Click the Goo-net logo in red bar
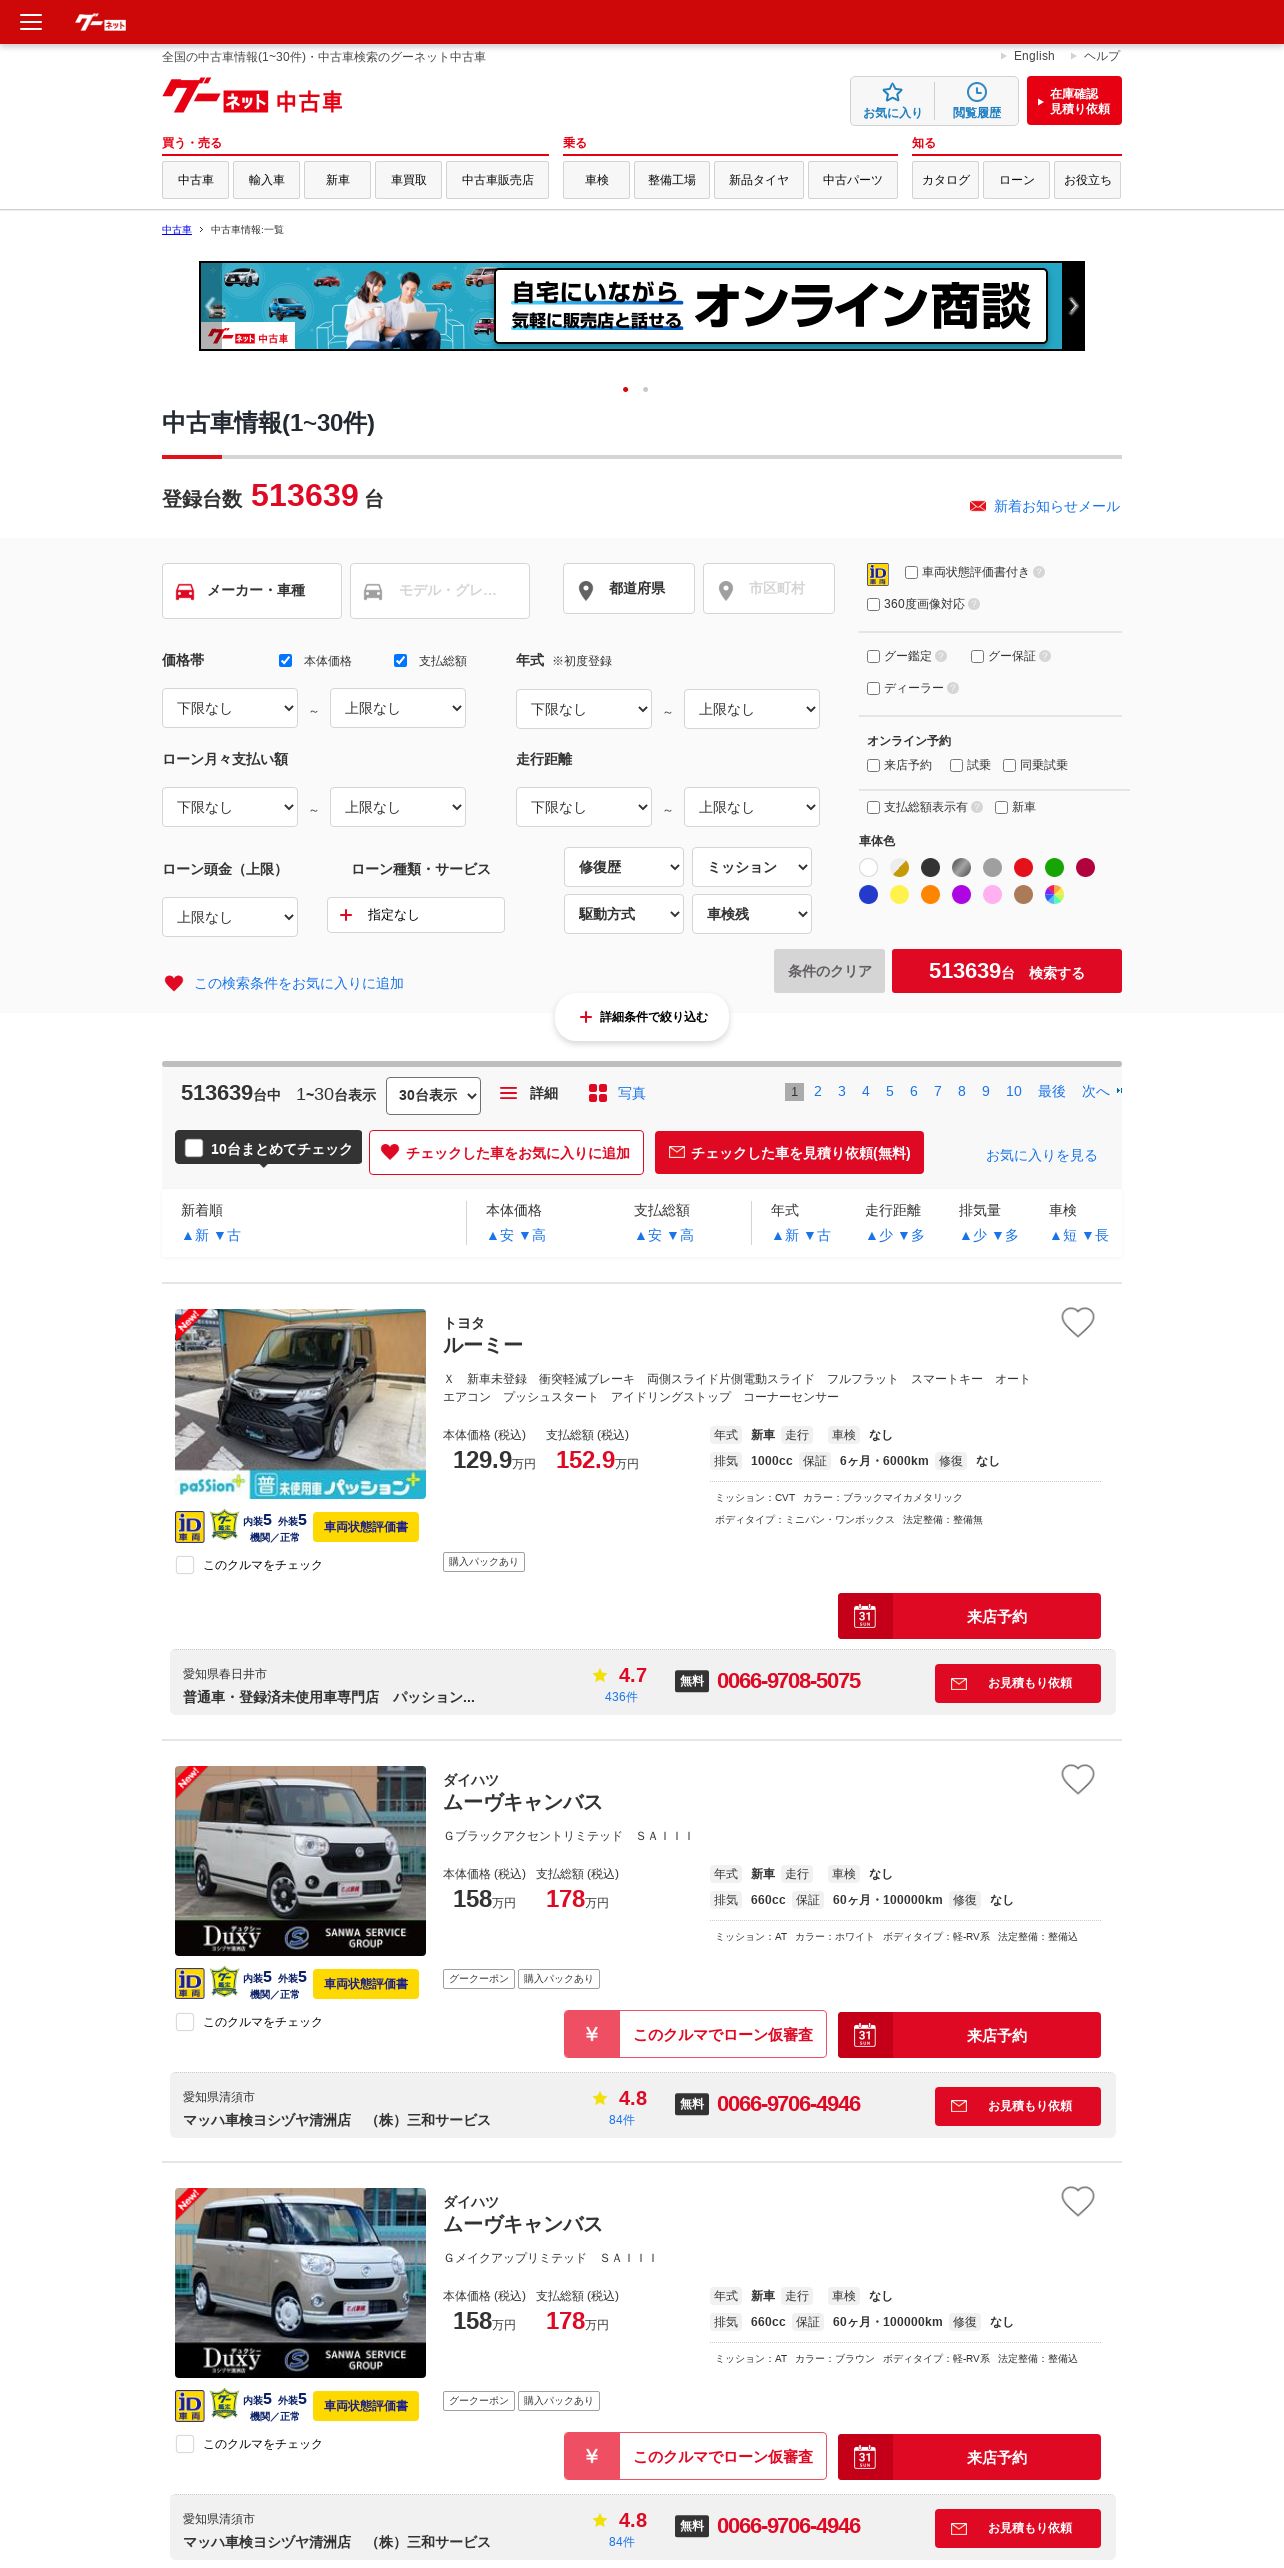This screenshot has width=1284, height=2568. point(101,22)
